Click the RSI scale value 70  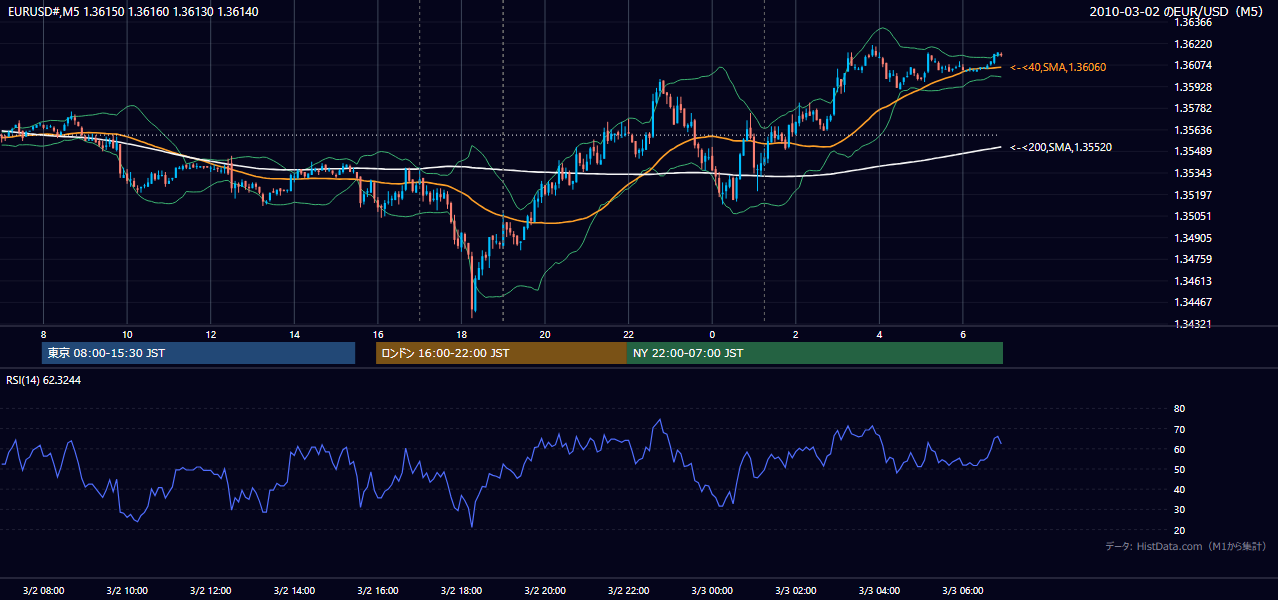1179,429
